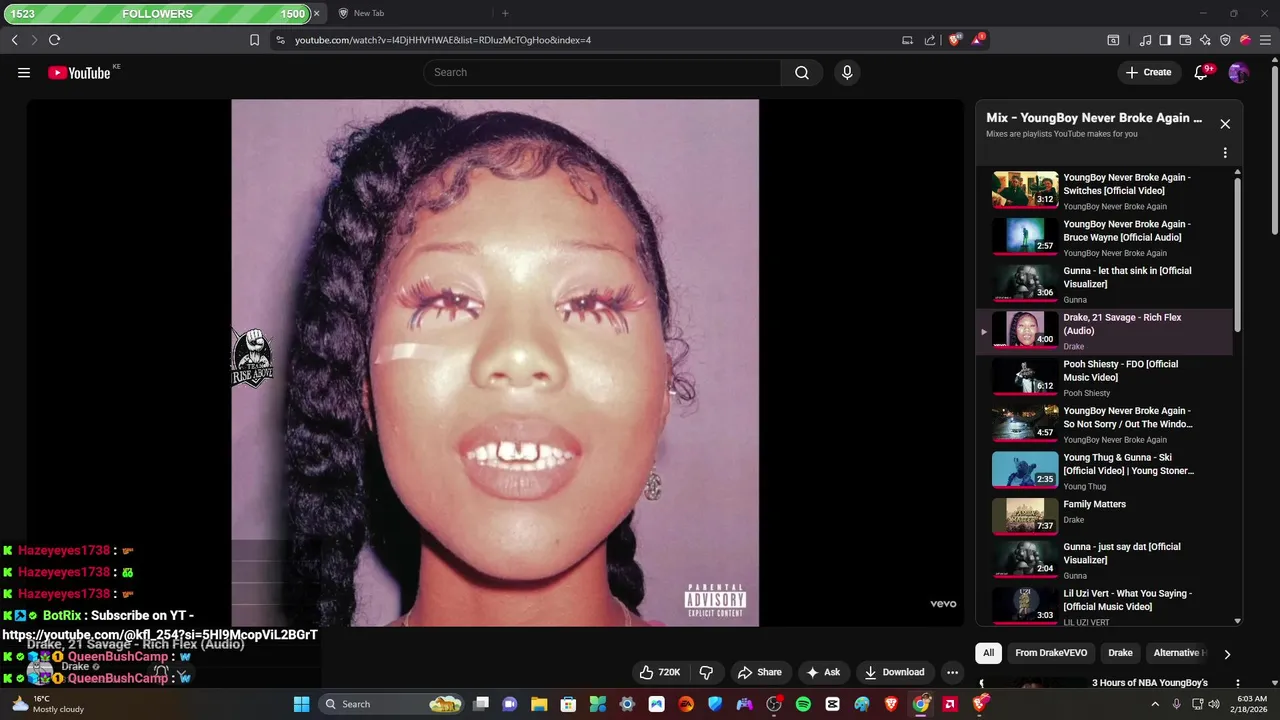This screenshot has height=720, width=1280.
Task: Start voice search with the microphone
Action: click(x=847, y=72)
